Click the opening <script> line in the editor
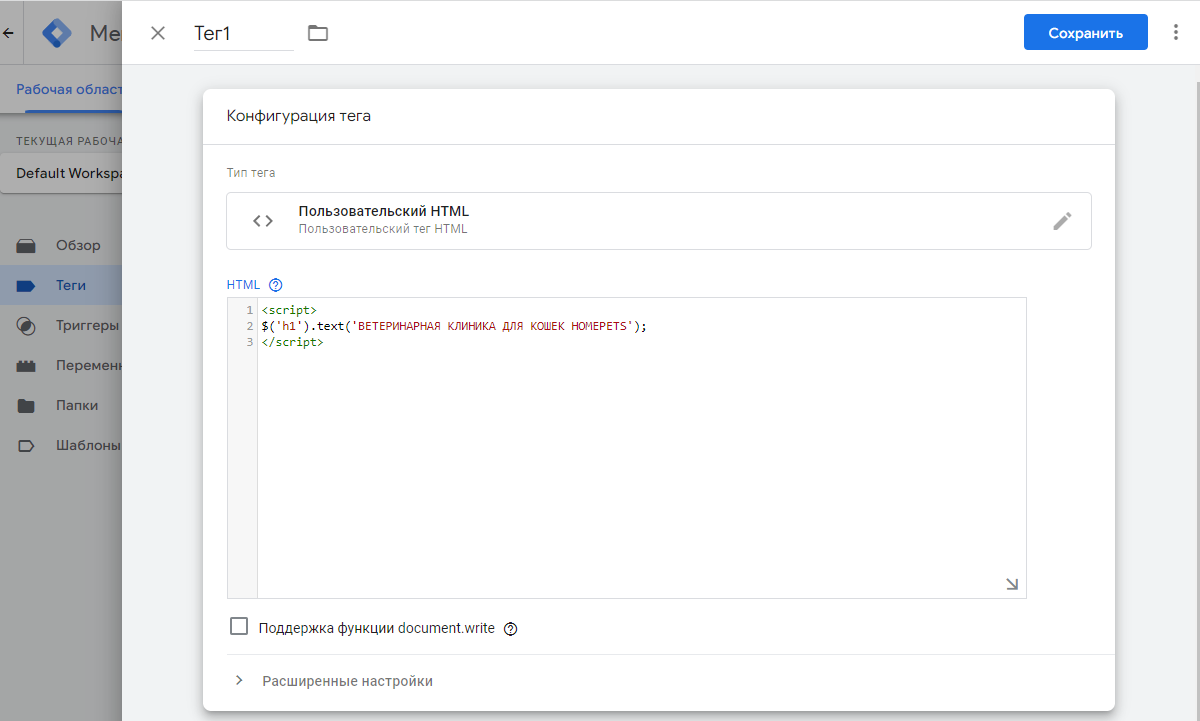This screenshot has width=1200, height=721. (288, 310)
